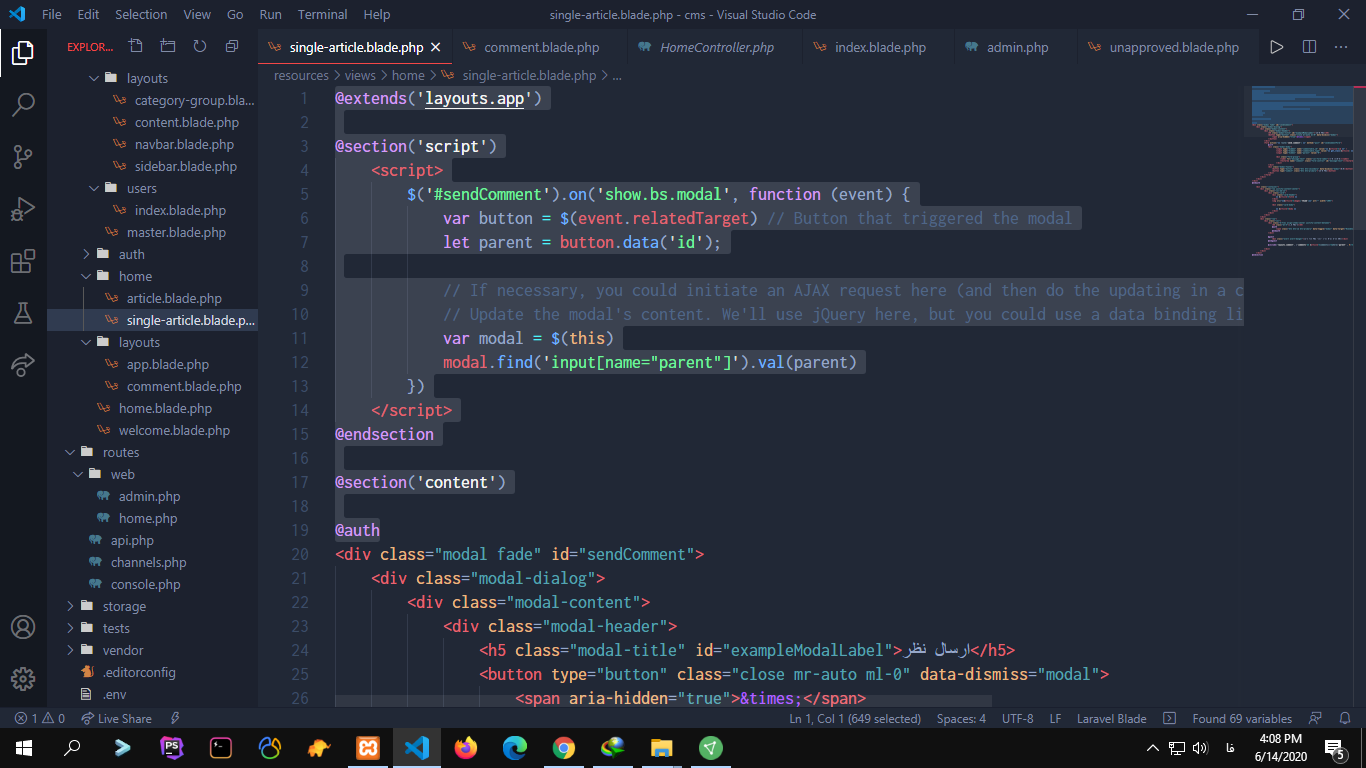Change indentation via Spaces: 4
The image size is (1366, 768).
[961, 718]
